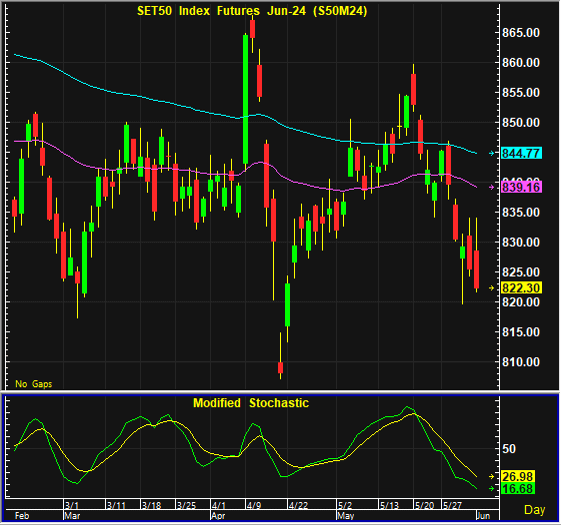Click the Day timeframe label
The image size is (561, 525).
[535, 510]
